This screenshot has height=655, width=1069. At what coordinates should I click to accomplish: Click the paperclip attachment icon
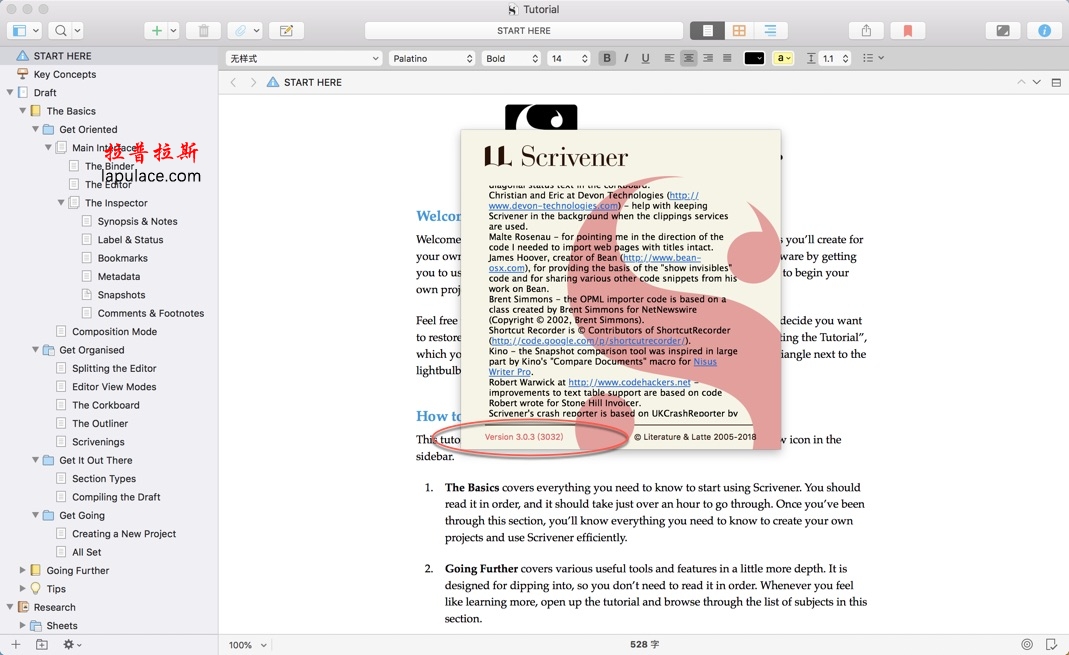[240, 31]
